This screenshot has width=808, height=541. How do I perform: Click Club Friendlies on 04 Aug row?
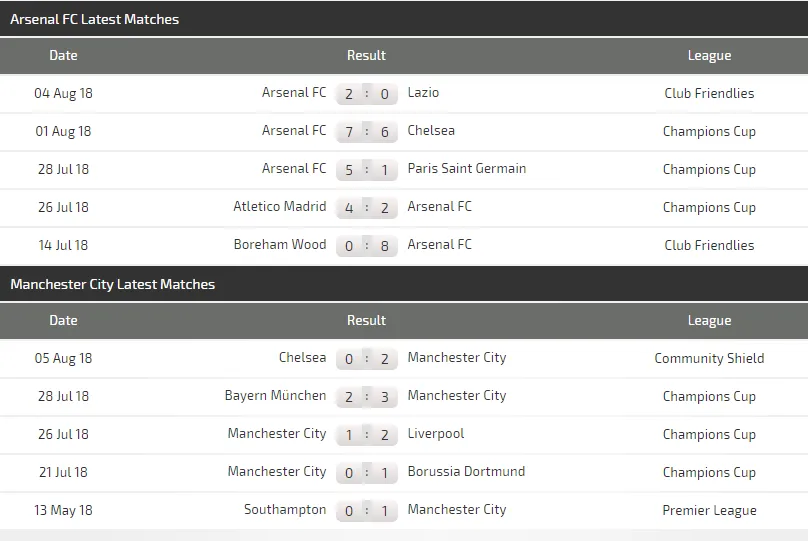(x=709, y=93)
